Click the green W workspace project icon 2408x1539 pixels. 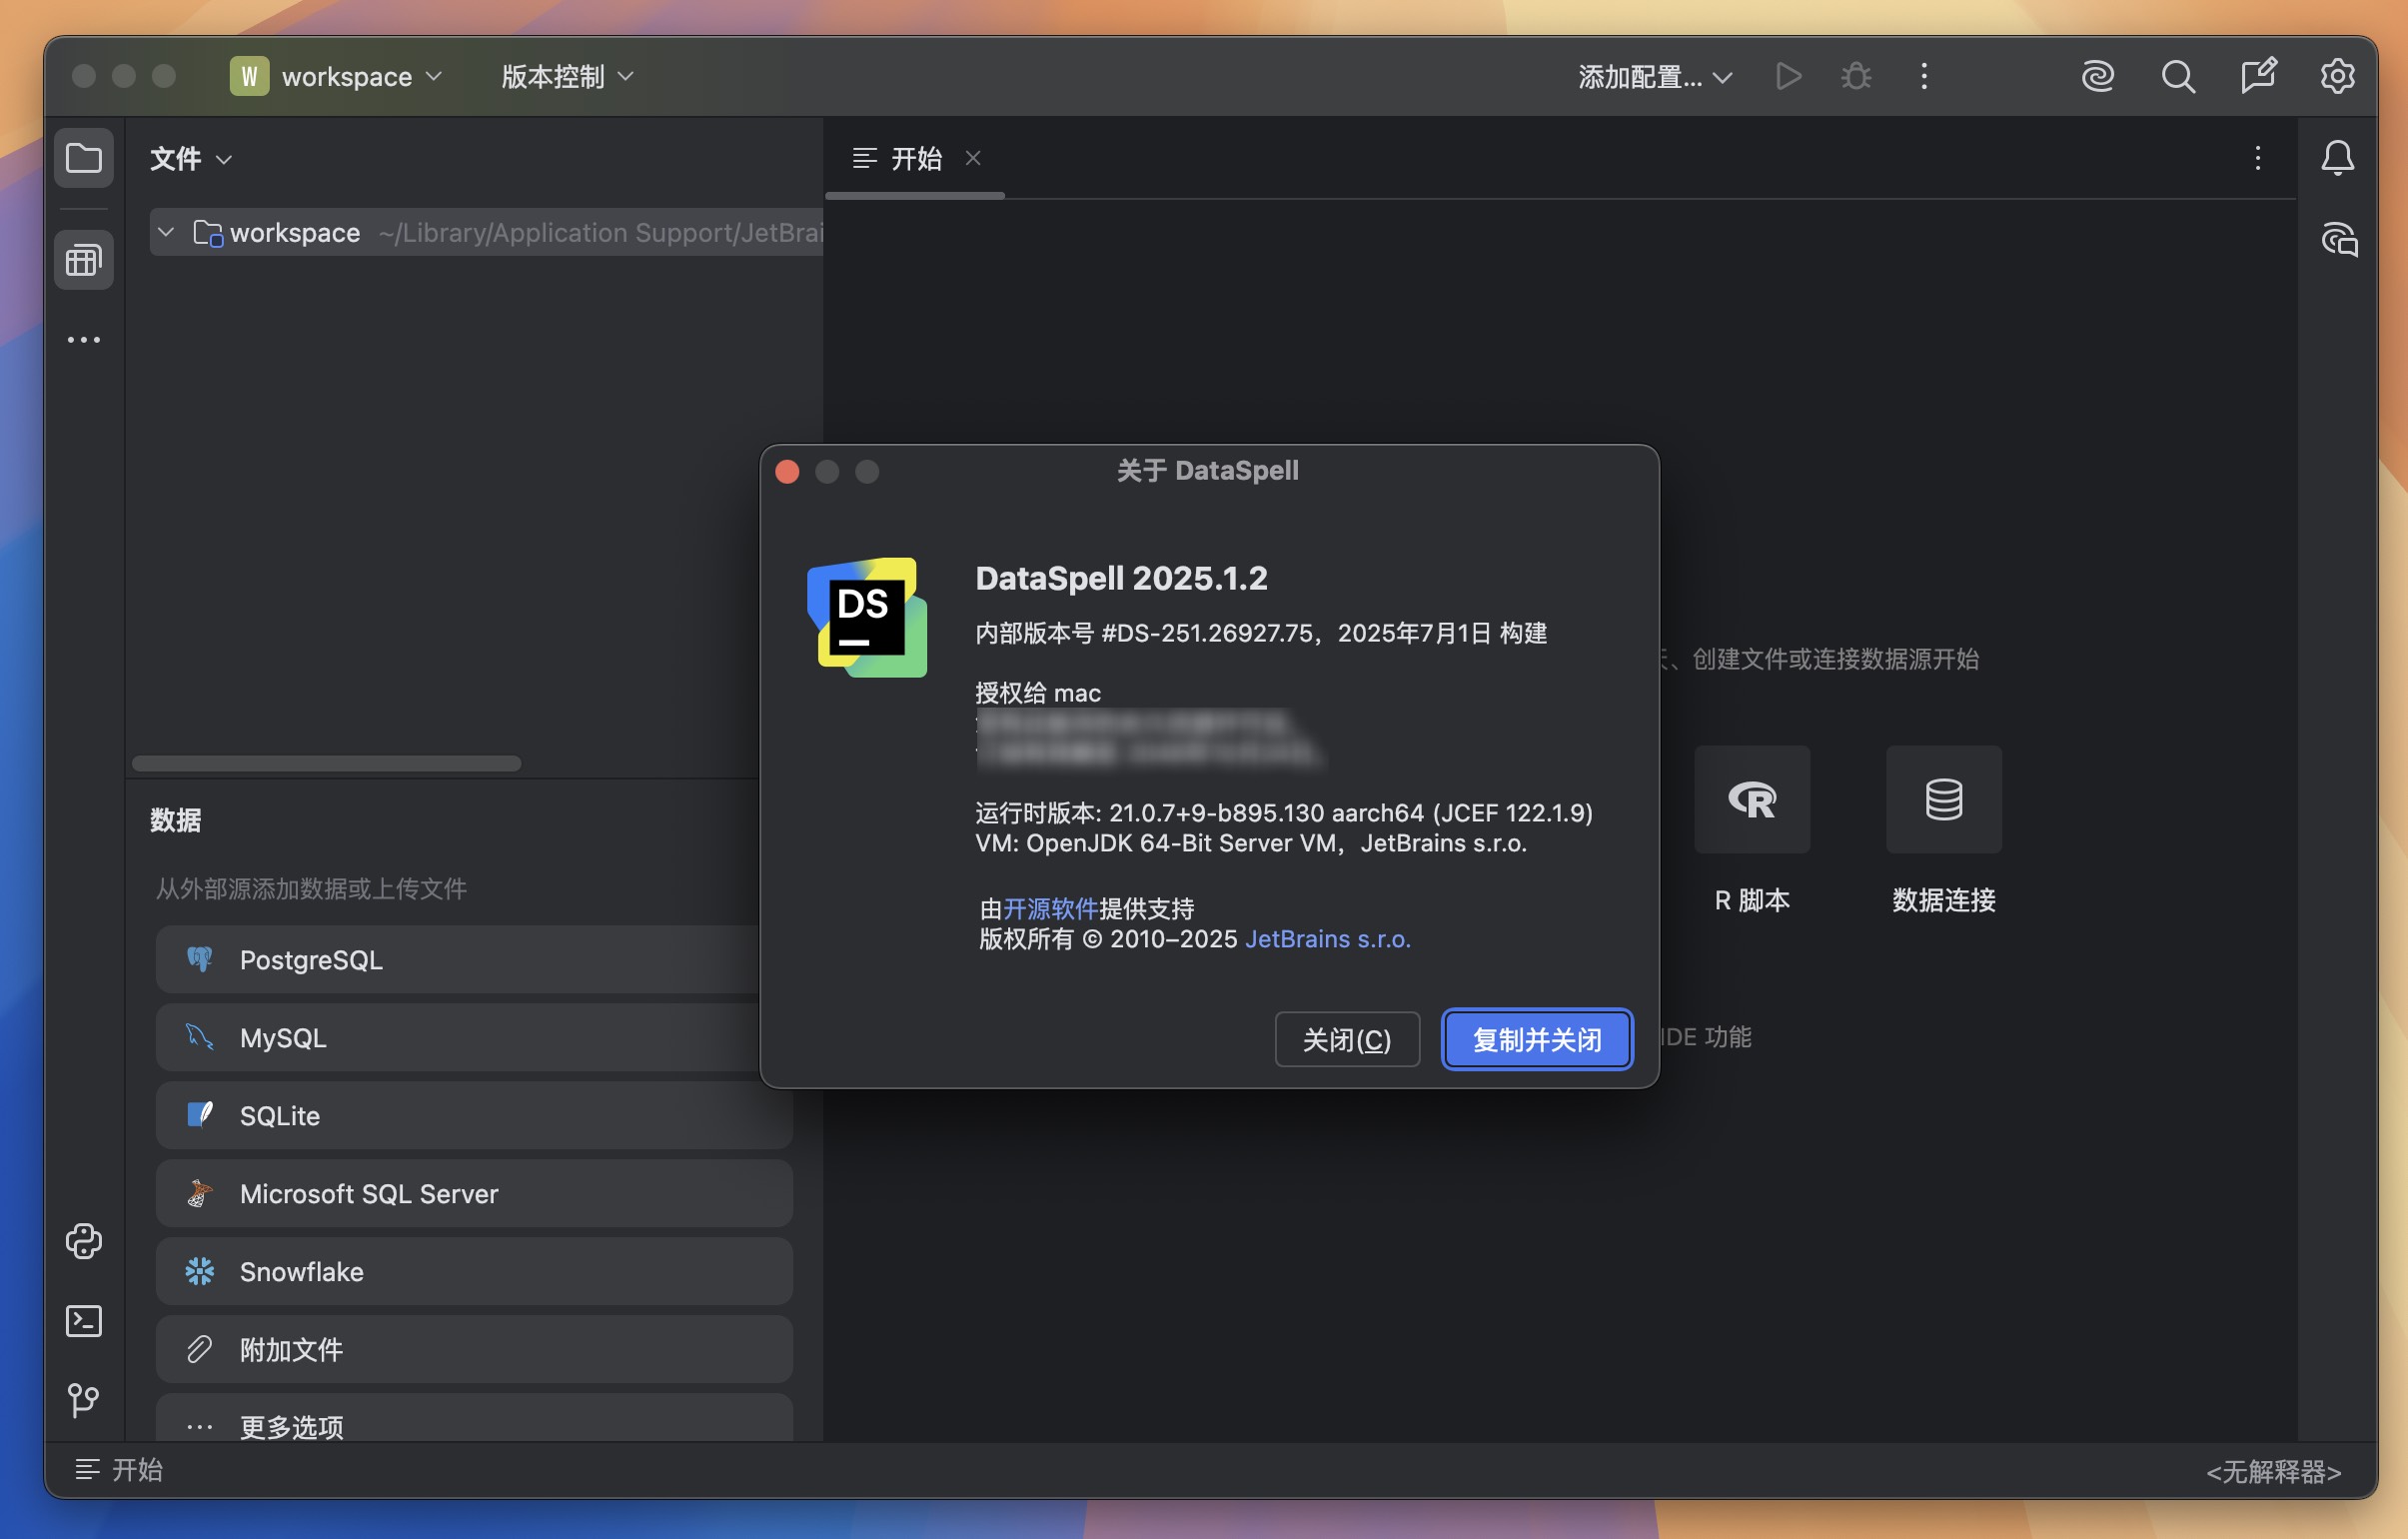(x=249, y=76)
